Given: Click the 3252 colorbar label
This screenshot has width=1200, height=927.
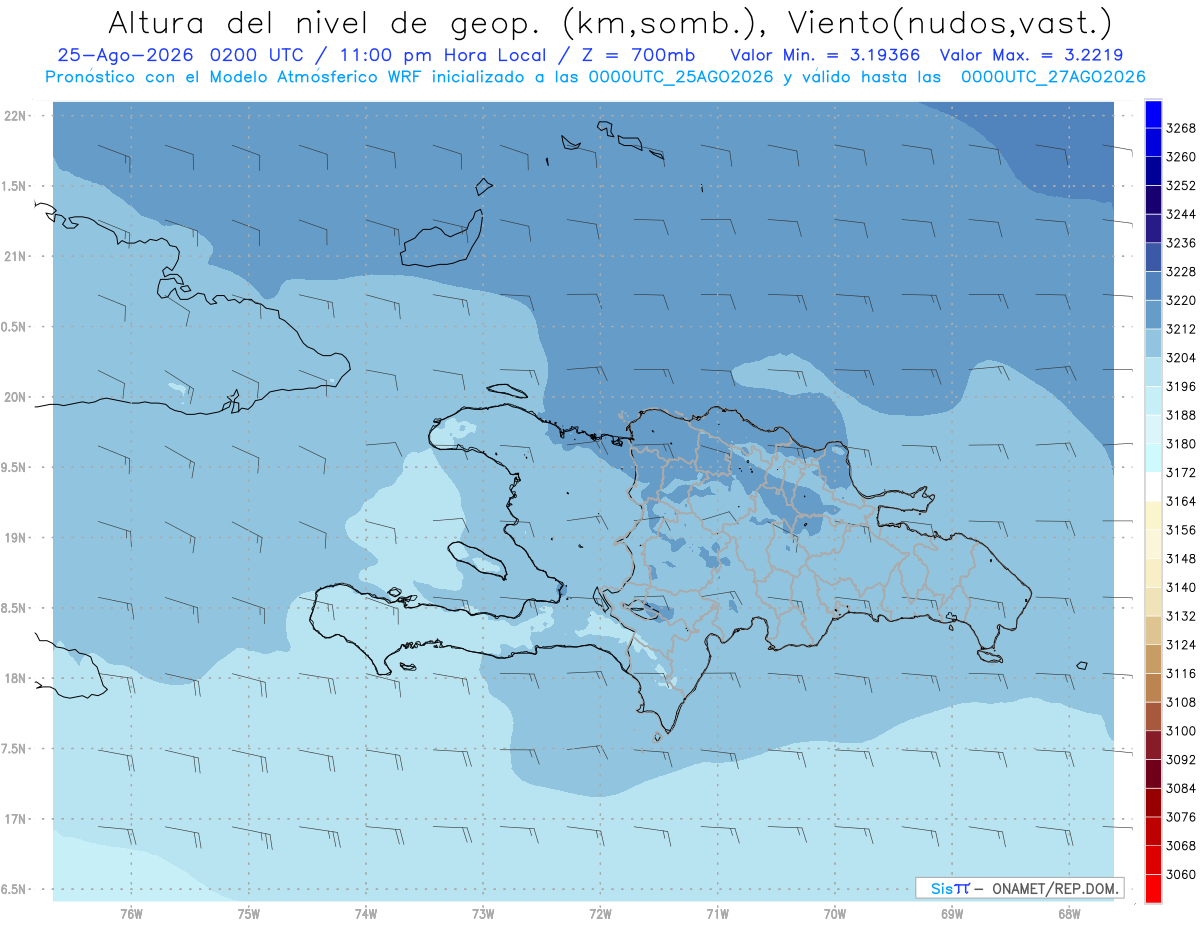Looking at the screenshot, I should tap(1181, 185).
